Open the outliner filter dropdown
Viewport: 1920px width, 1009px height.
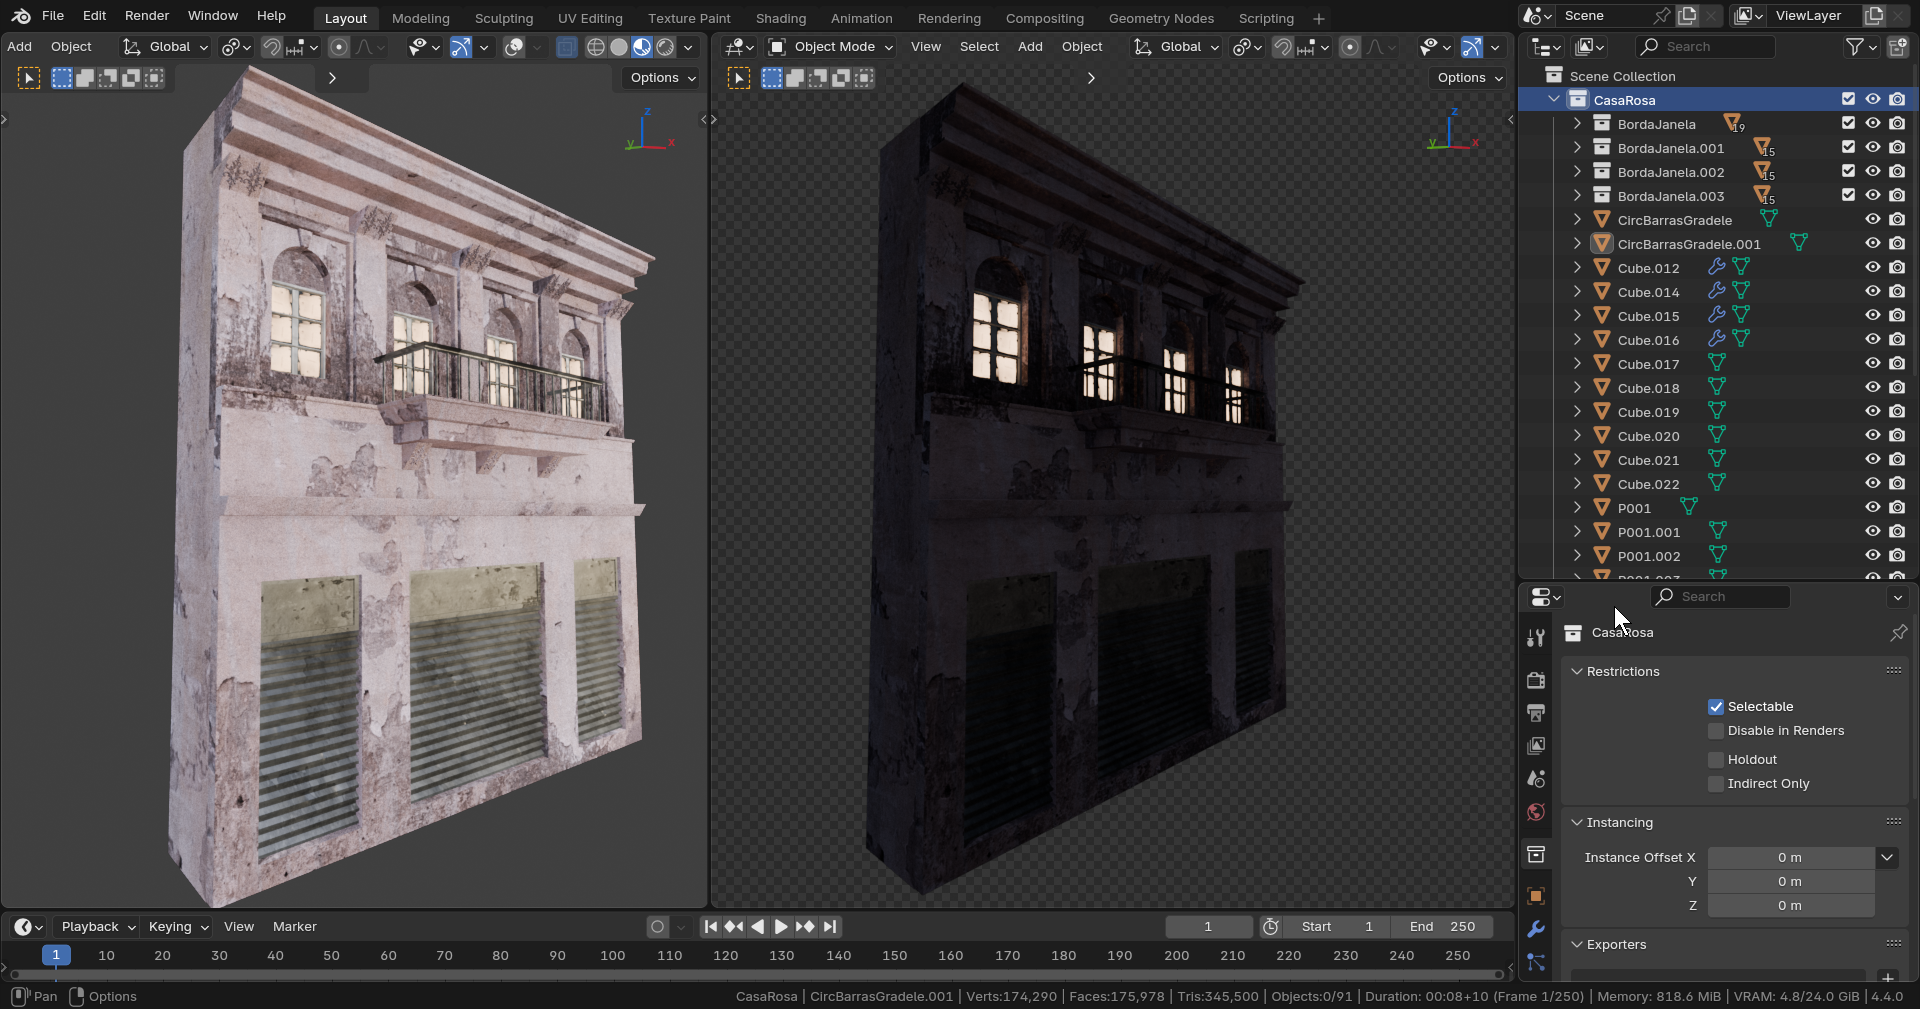click(x=1860, y=47)
